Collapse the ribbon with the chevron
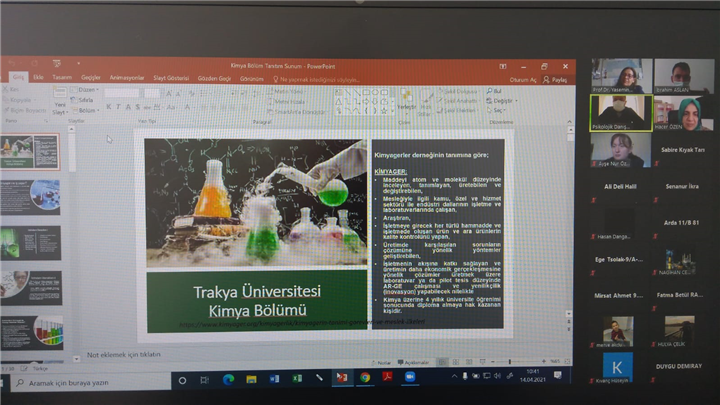720x405 pixels. click(569, 122)
